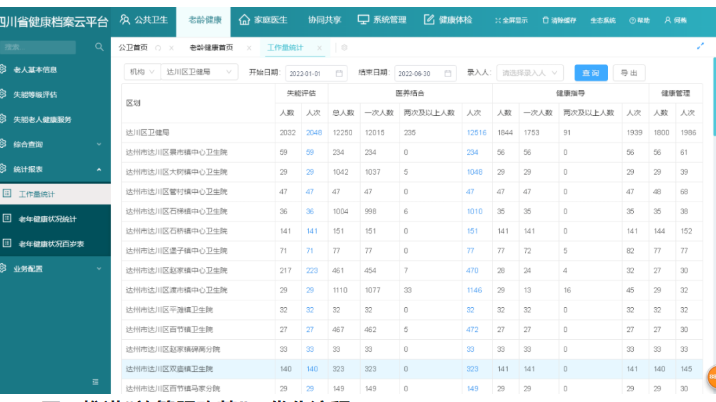The height and width of the screenshot is (402, 716).
Task: Close the 工作量统计 tab
Action: click(319, 47)
